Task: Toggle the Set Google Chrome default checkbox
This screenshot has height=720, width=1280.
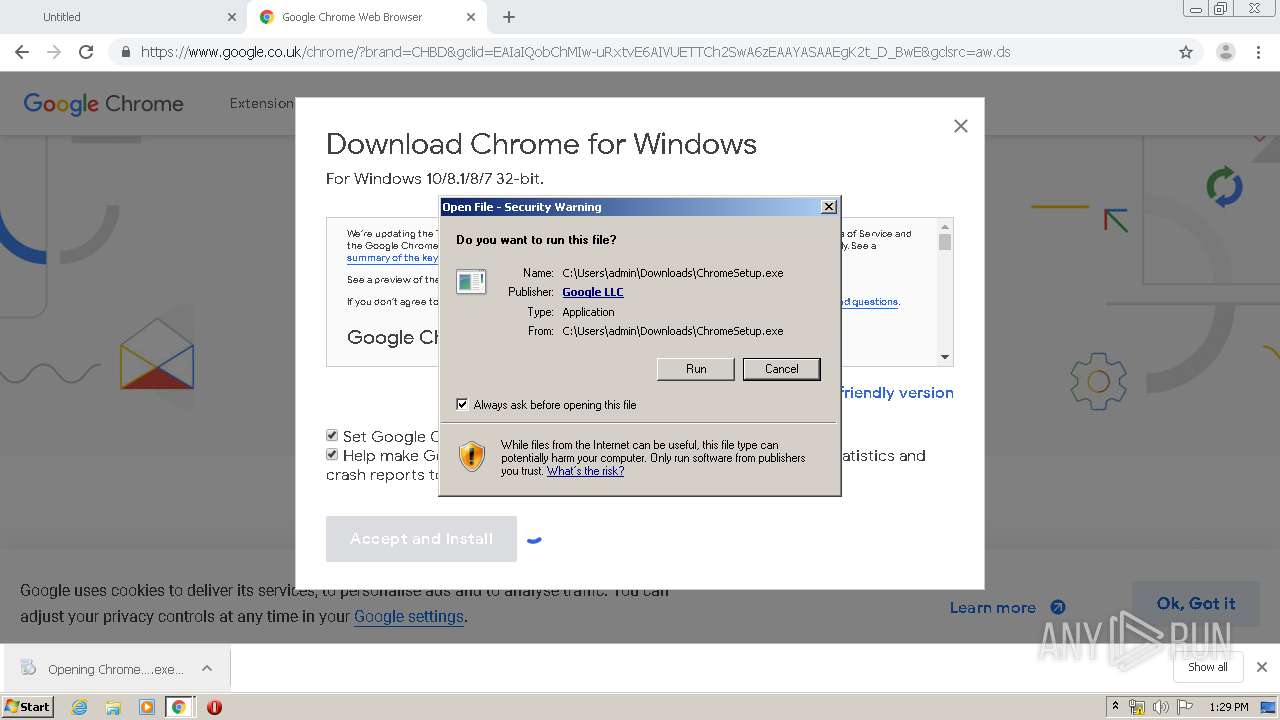Action: tap(332, 435)
